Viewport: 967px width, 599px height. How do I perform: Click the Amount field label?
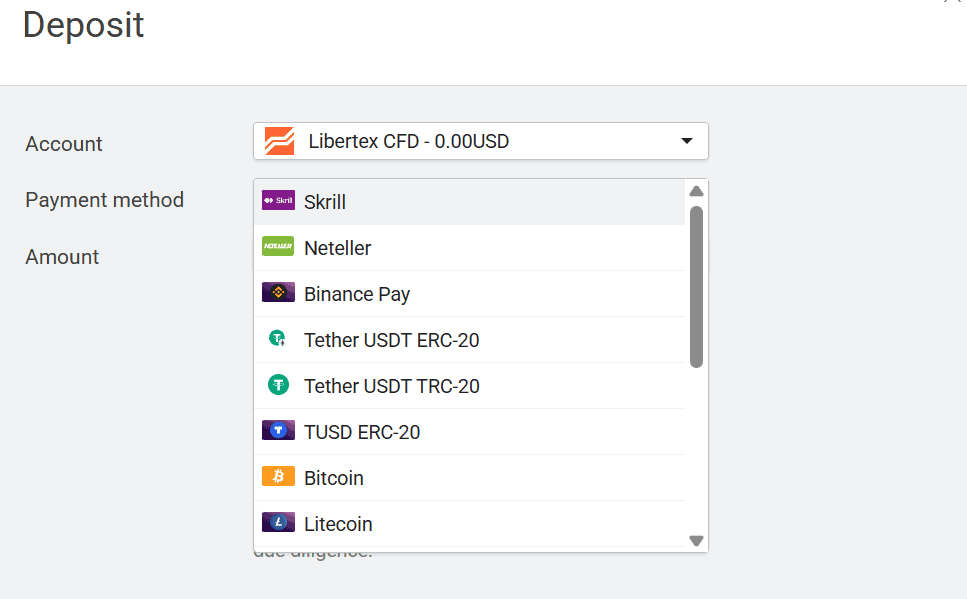pos(62,257)
